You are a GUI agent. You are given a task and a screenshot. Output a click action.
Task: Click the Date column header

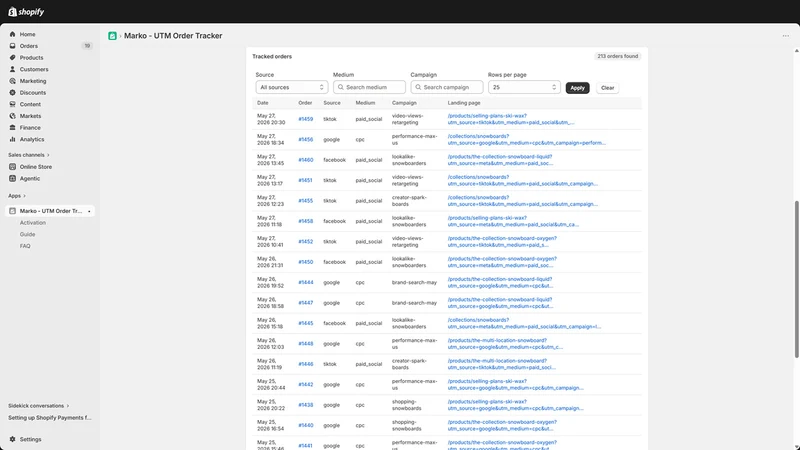[x=263, y=103]
